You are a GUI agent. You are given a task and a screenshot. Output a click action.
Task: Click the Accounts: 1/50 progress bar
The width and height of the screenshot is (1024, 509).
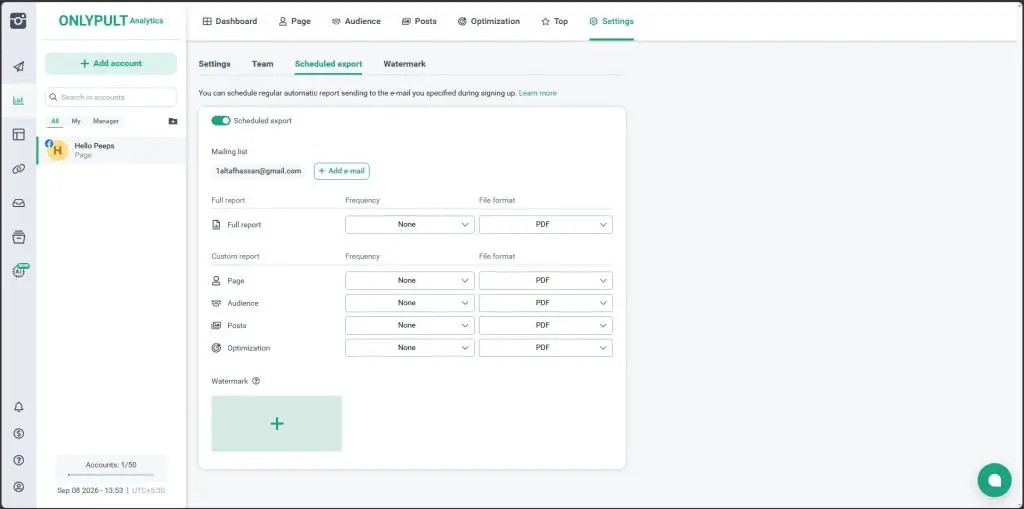(111, 474)
